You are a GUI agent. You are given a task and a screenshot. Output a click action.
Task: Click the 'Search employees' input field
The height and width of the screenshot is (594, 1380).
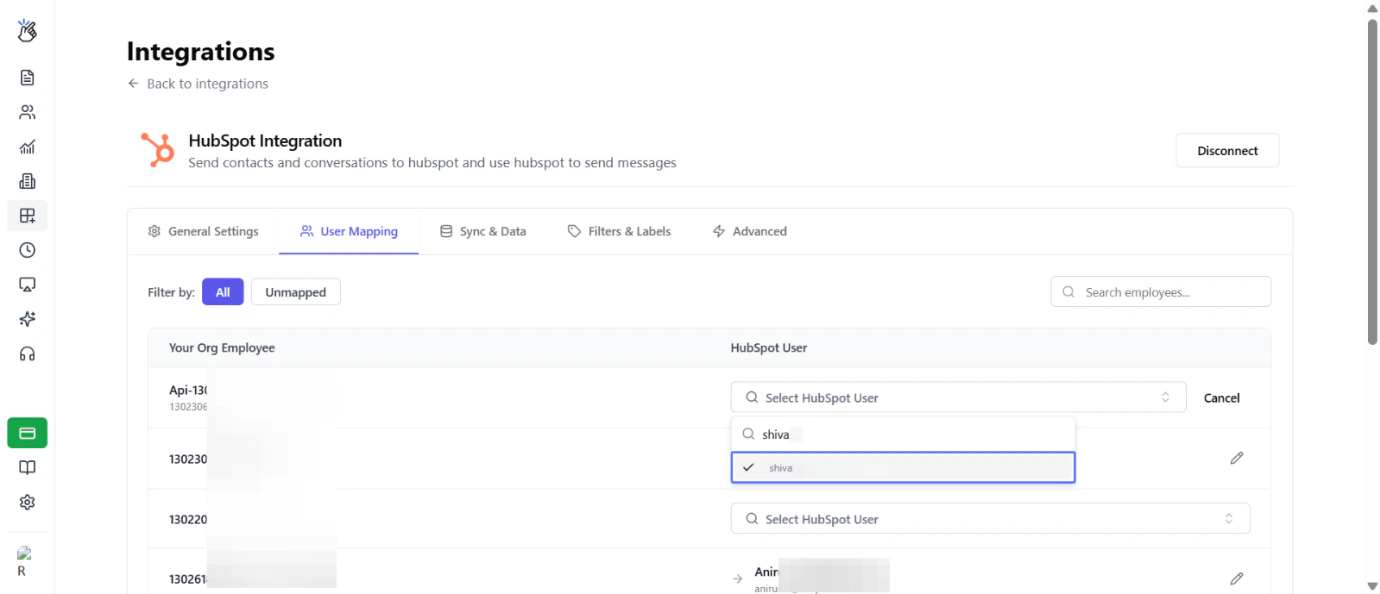[x=1160, y=291]
